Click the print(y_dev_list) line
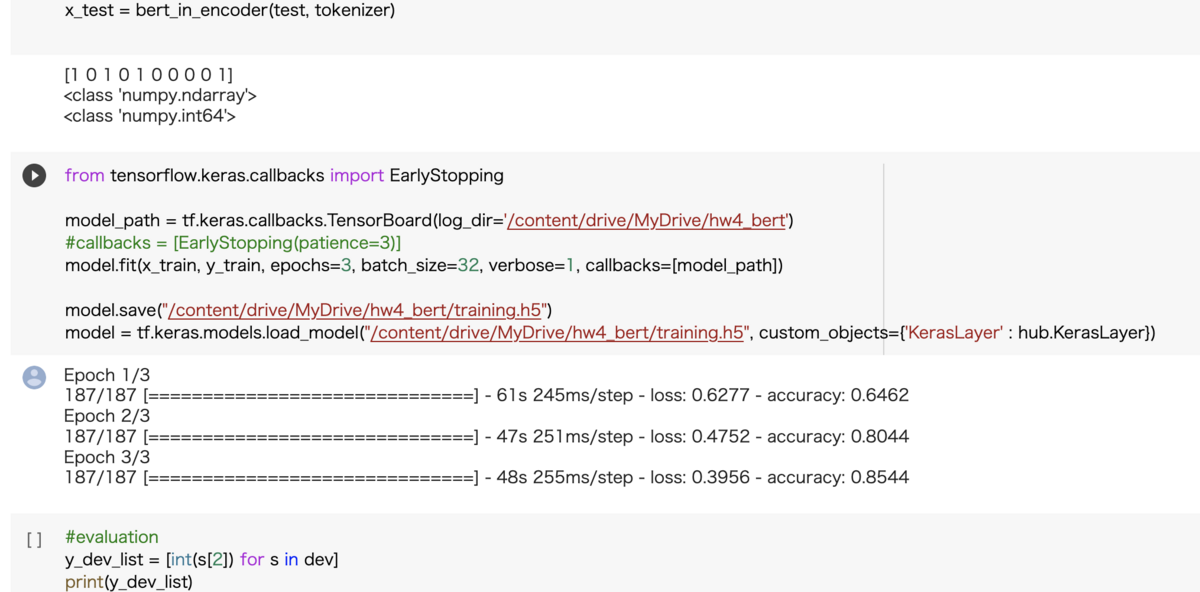Screen dimensions: 1200x592 [129, 582]
